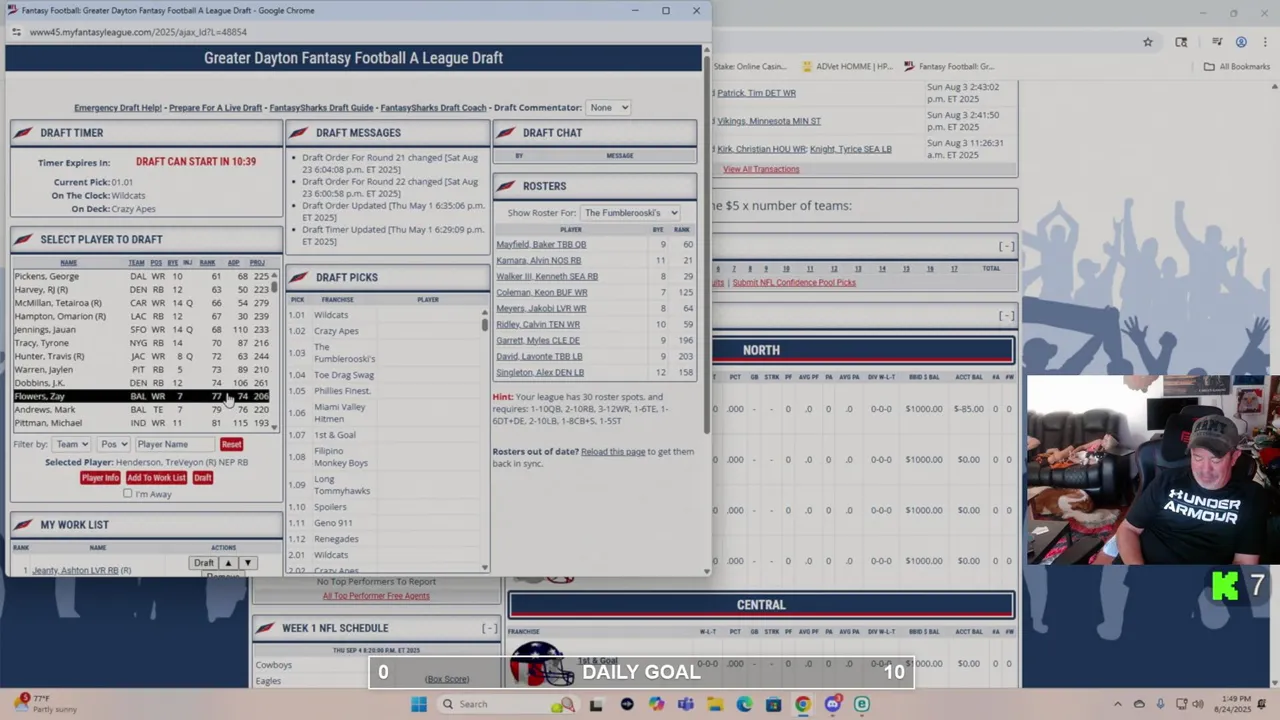Open File Explorer from the taskbar

(x=715, y=704)
